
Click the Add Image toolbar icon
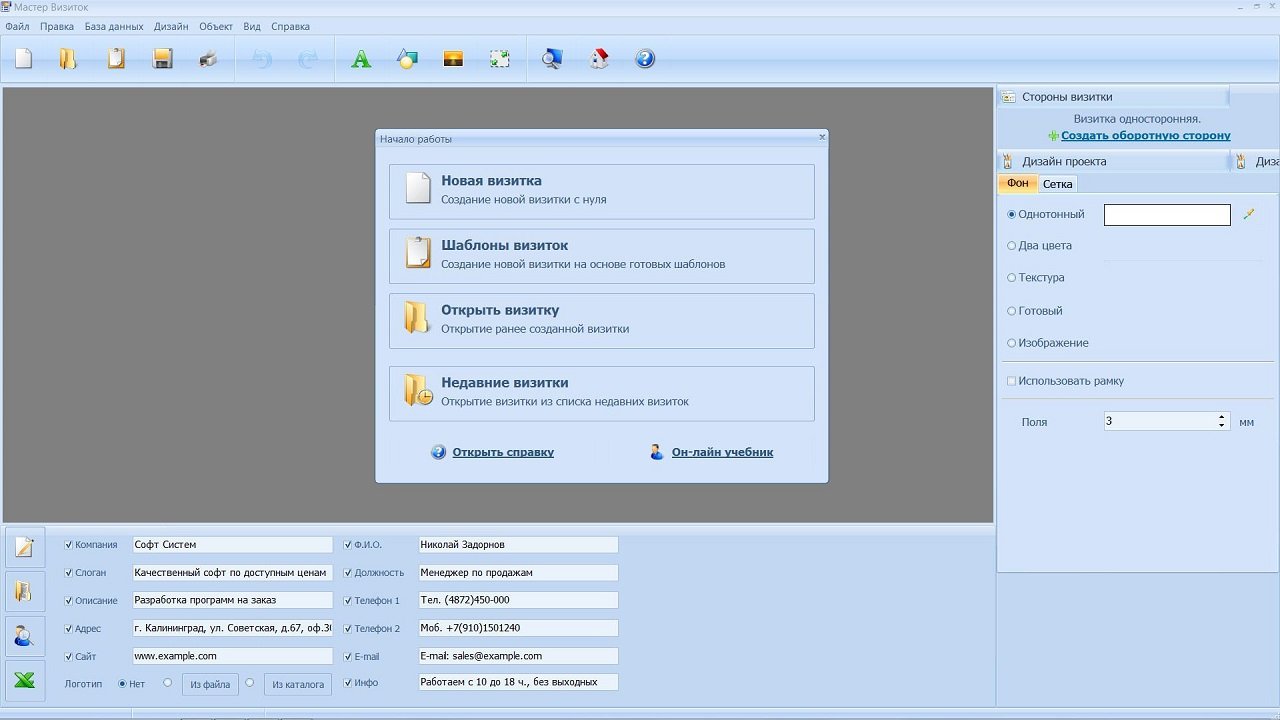(x=453, y=60)
